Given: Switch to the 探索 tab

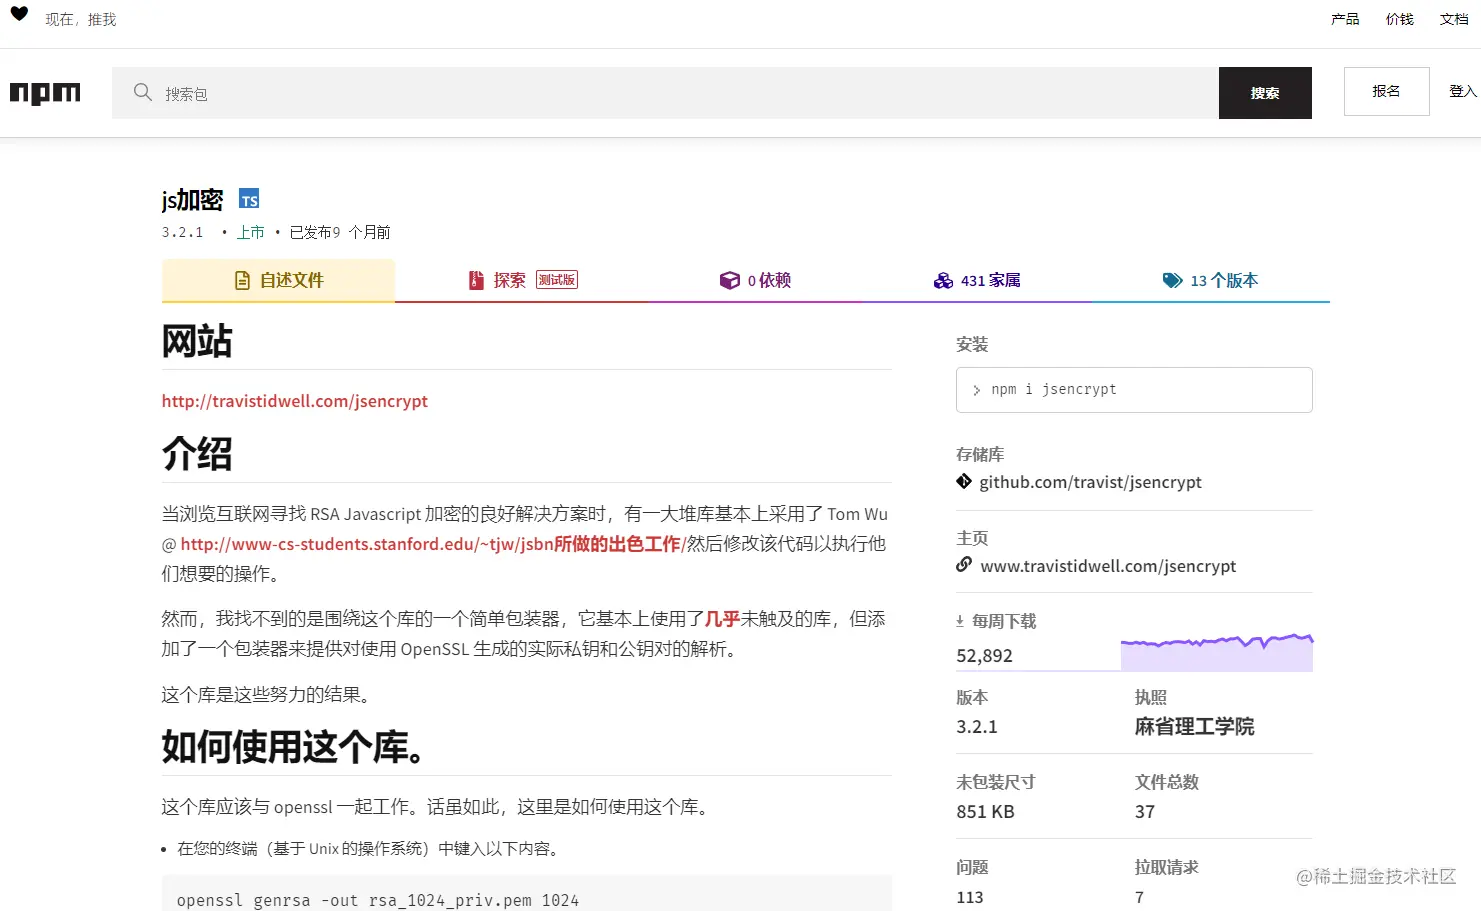Looking at the screenshot, I should click(523, 281).
